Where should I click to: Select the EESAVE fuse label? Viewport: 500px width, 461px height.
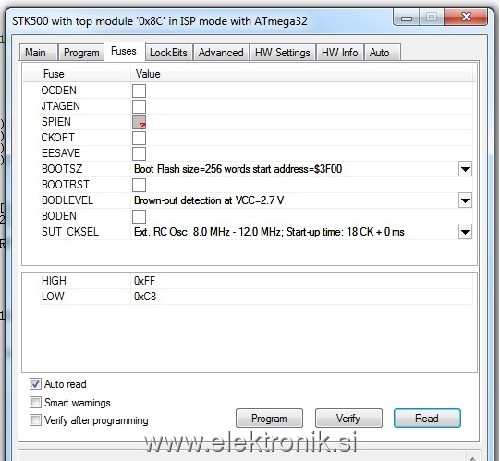click(x=61, y=153)
